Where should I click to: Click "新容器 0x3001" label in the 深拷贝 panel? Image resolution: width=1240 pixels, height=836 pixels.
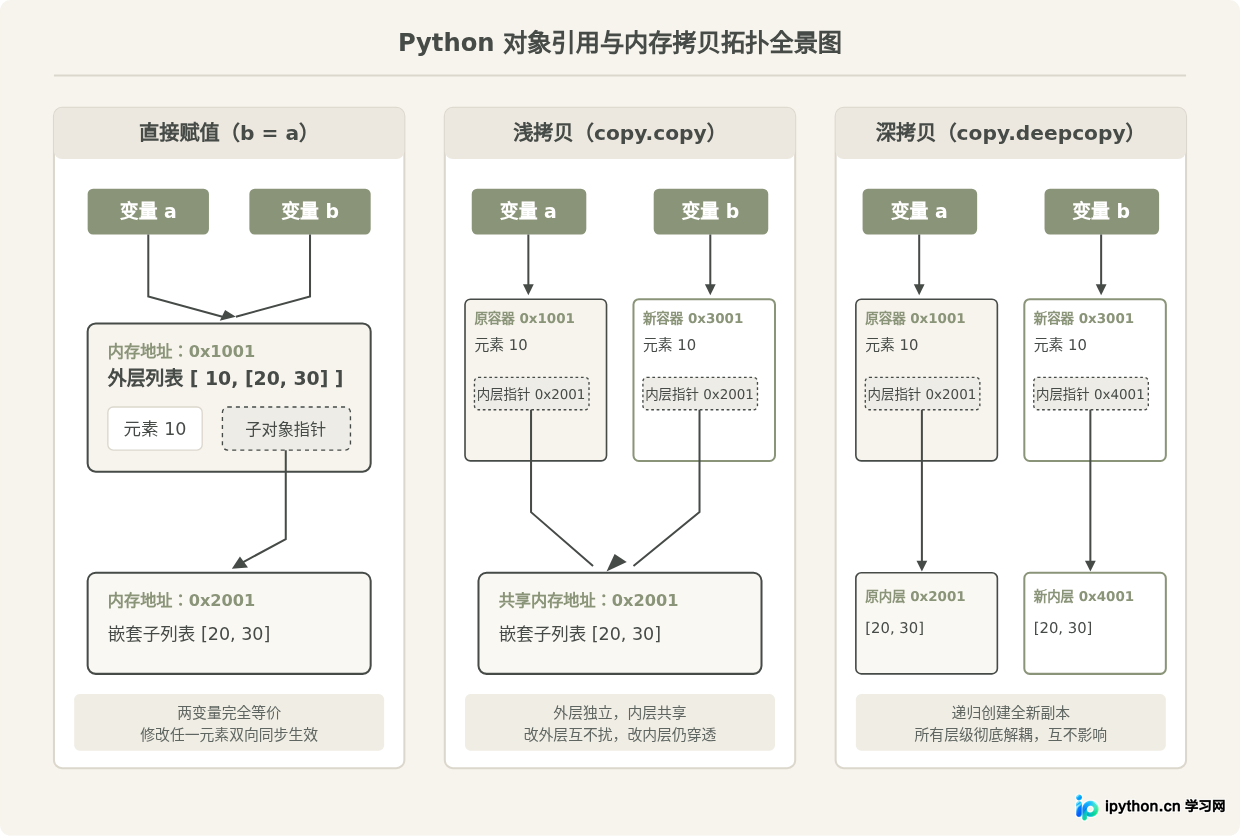click(x=1084, y=319)
